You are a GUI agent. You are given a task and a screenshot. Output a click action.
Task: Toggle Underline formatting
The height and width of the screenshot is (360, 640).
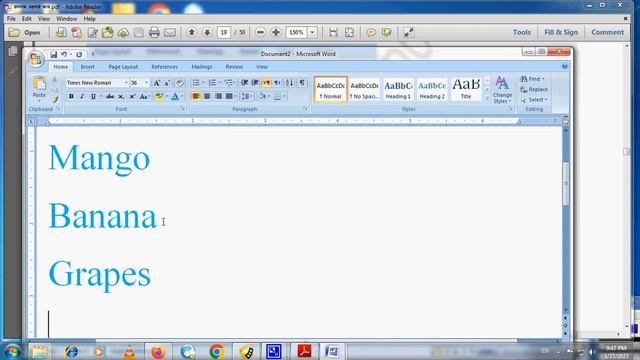[x=93, y=97]
